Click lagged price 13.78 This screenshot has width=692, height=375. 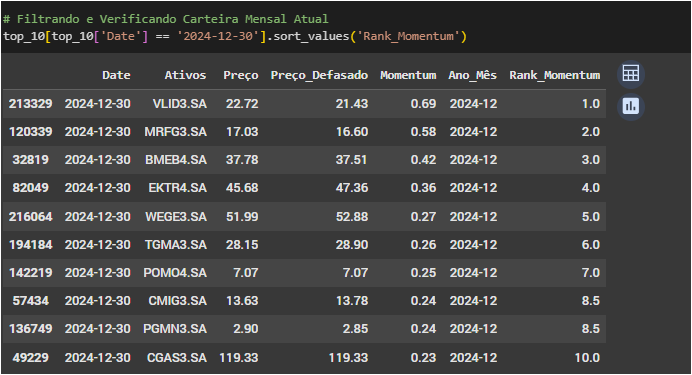coord(352,300)
